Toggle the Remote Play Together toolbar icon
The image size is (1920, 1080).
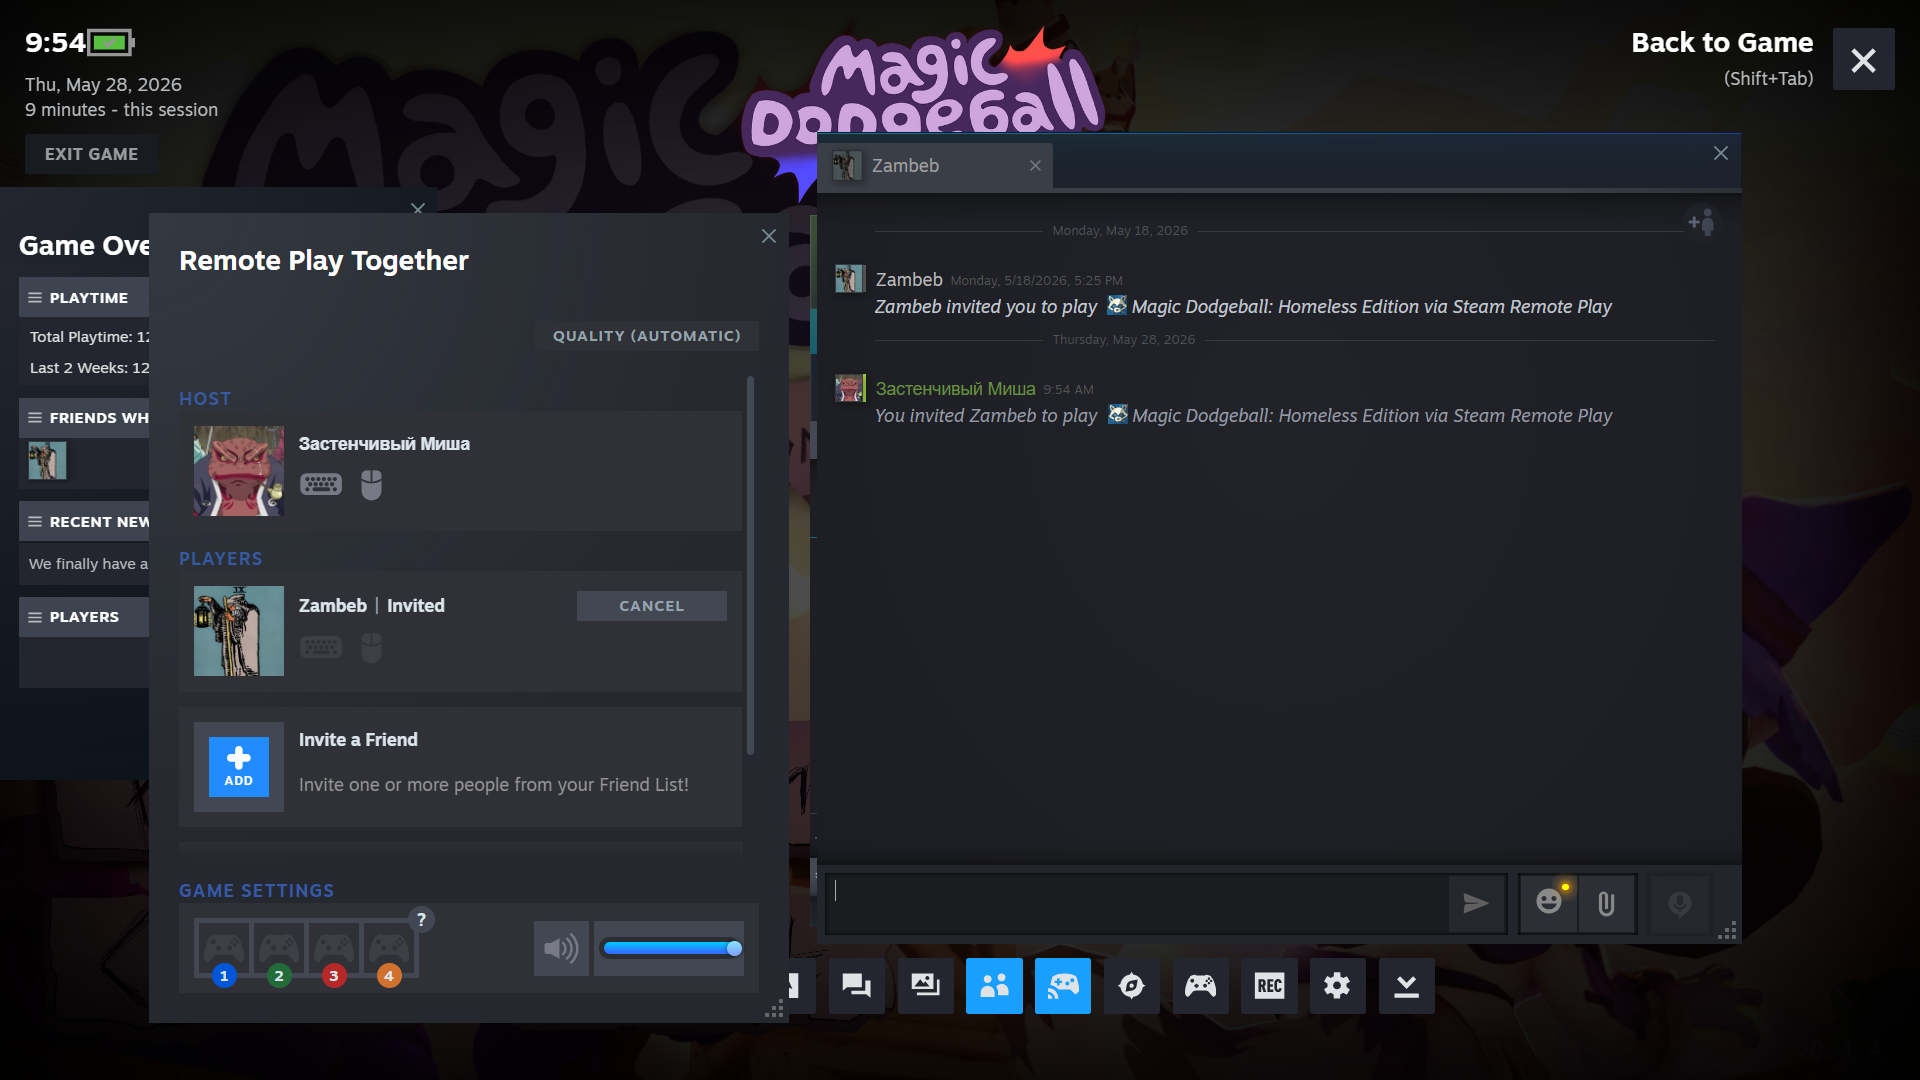[1063, 986]
